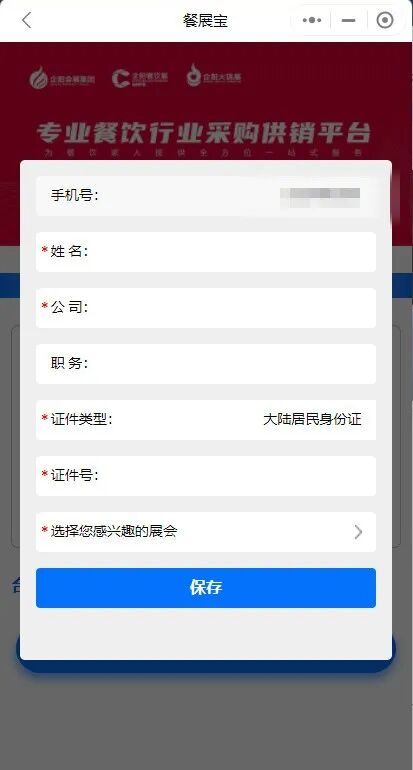The height and width of the screenshot is (770, 413).
Task: Tap the 手机号 label
Action: click(75, 195)
